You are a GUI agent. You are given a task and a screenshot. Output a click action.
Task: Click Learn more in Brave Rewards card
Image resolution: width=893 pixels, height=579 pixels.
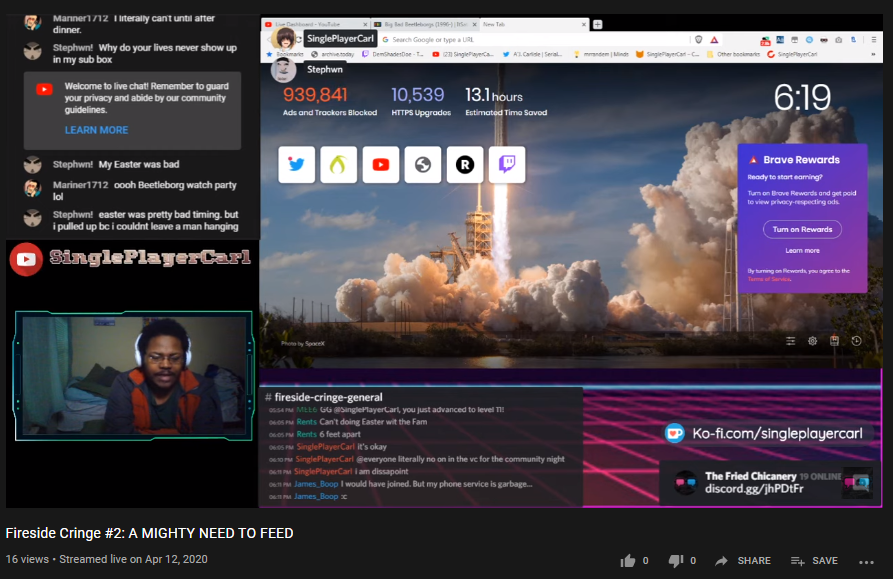[802, 251]
